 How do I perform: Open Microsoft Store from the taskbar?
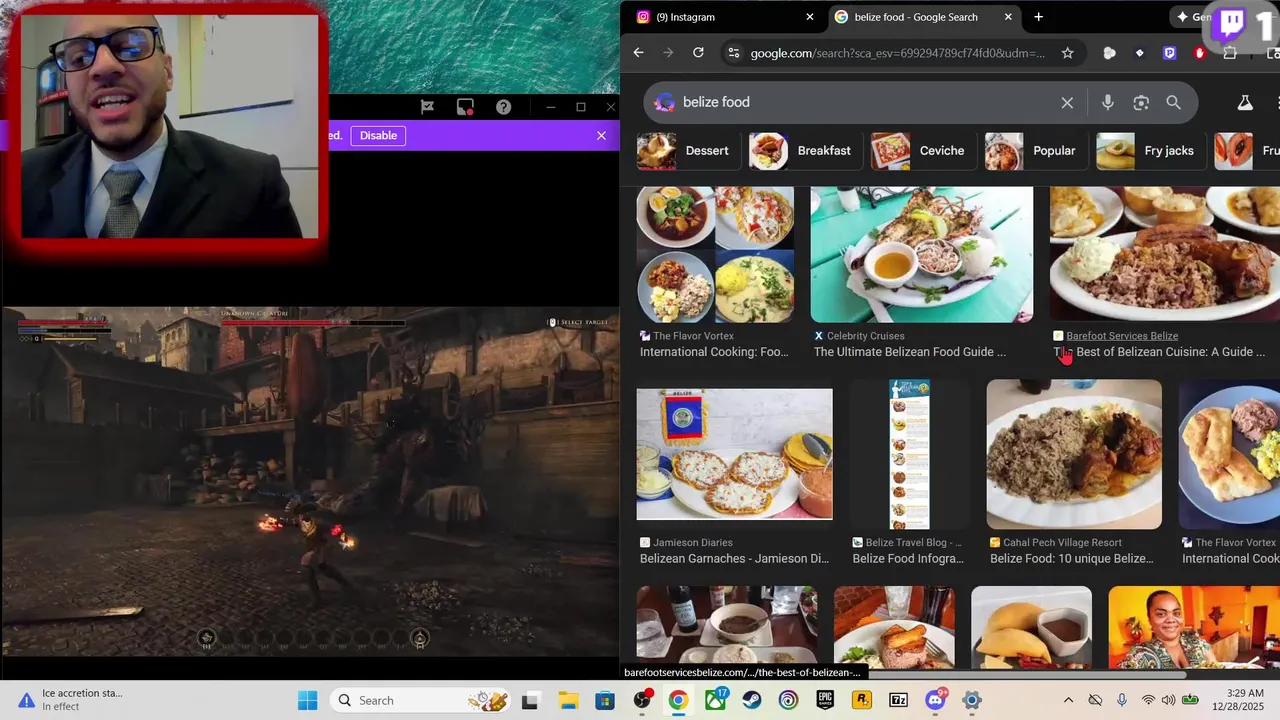point(605,700)
